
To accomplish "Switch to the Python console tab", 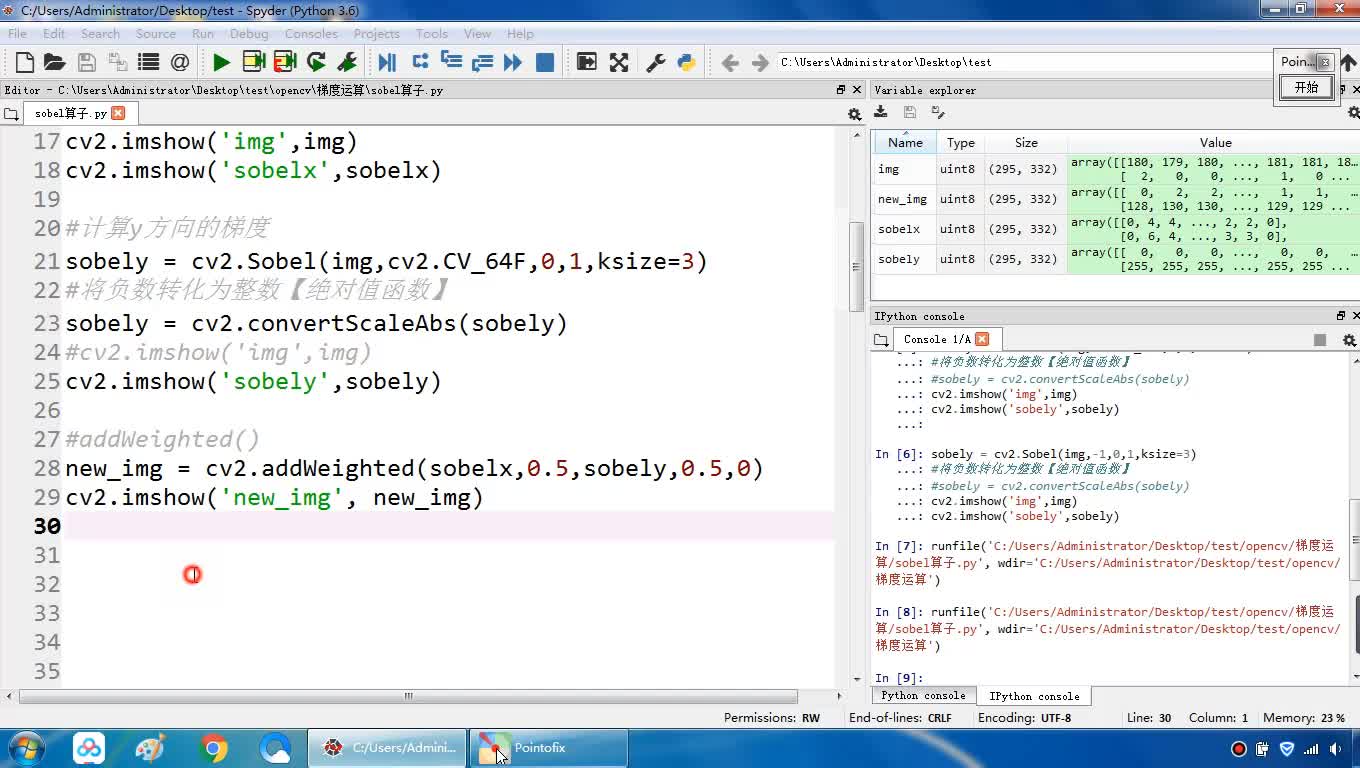I will 922,696.
